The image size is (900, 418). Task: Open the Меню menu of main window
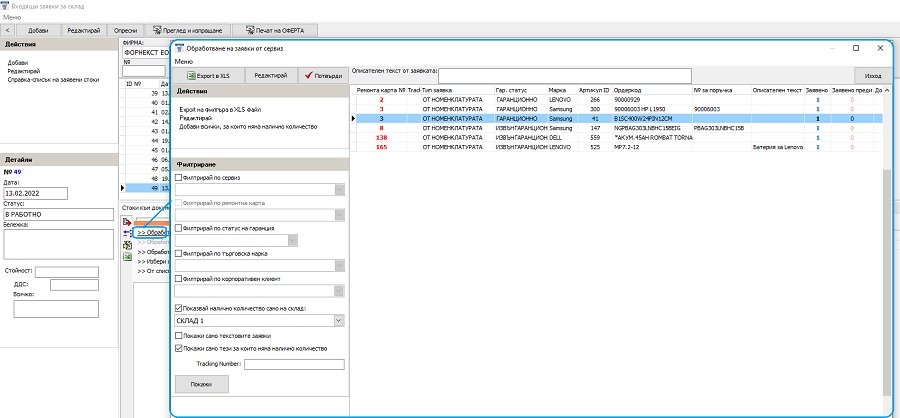point(14,18)
